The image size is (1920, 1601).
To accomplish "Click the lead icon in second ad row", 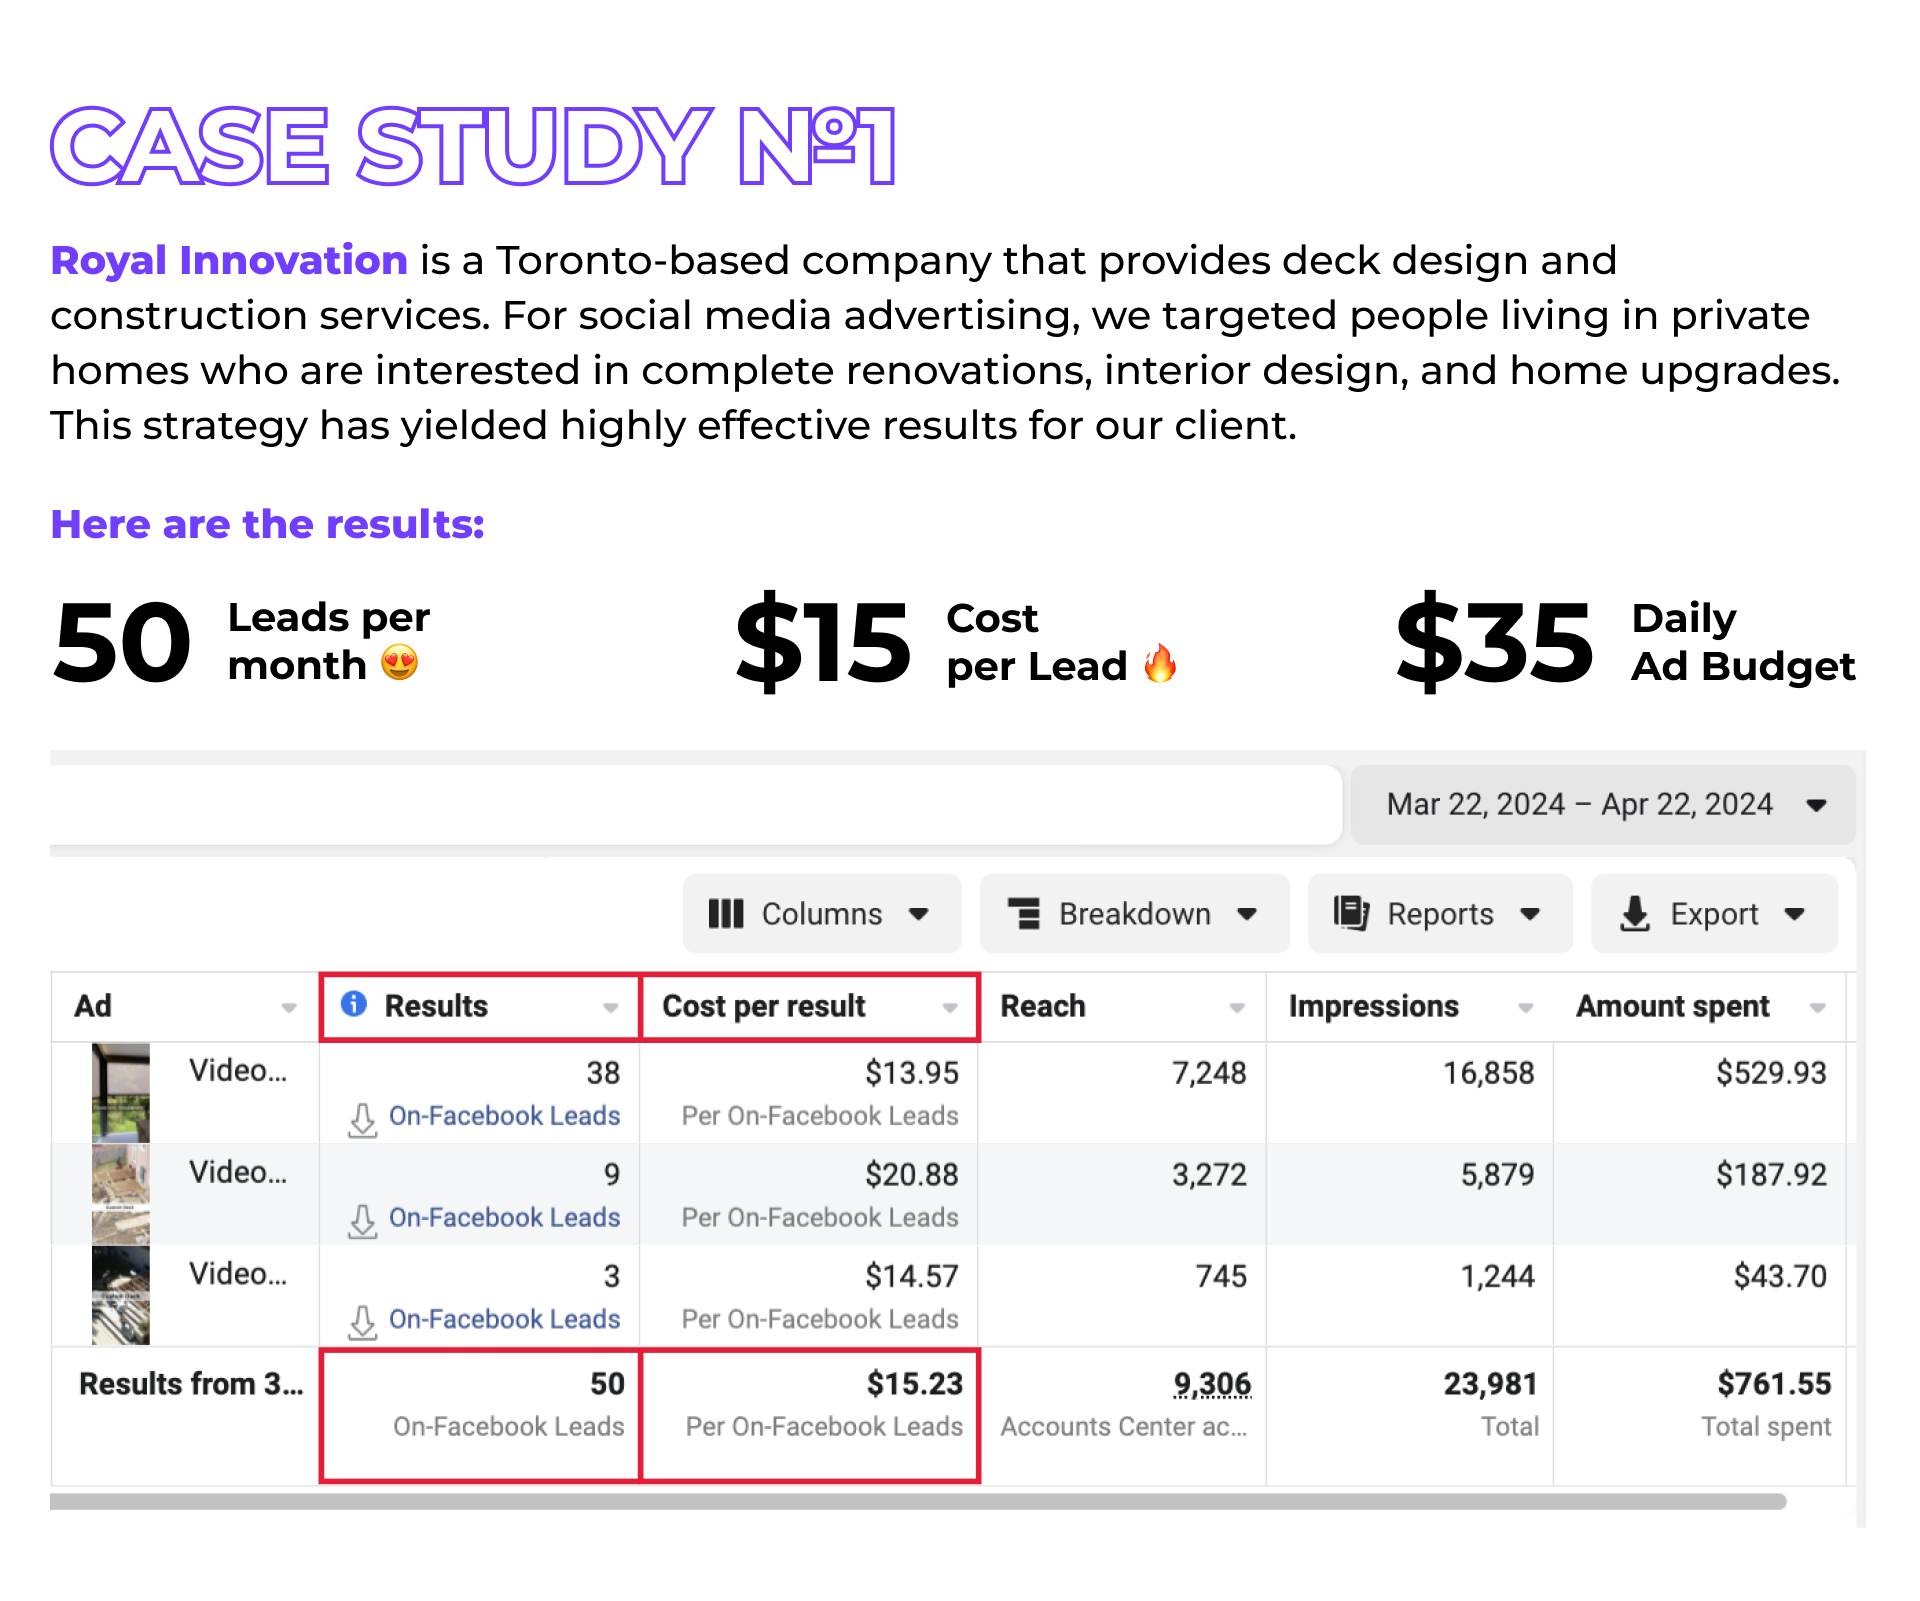I will pos(362,1221).
